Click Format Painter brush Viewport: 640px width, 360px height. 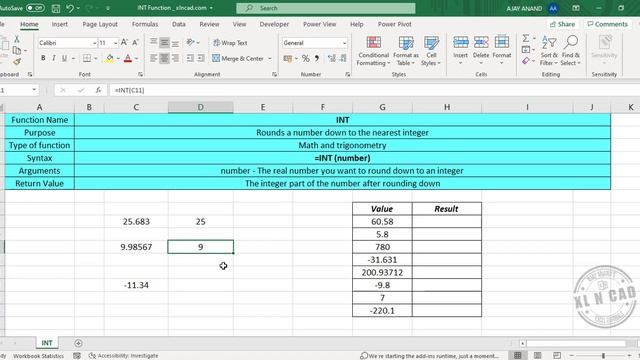coord(17,62)
